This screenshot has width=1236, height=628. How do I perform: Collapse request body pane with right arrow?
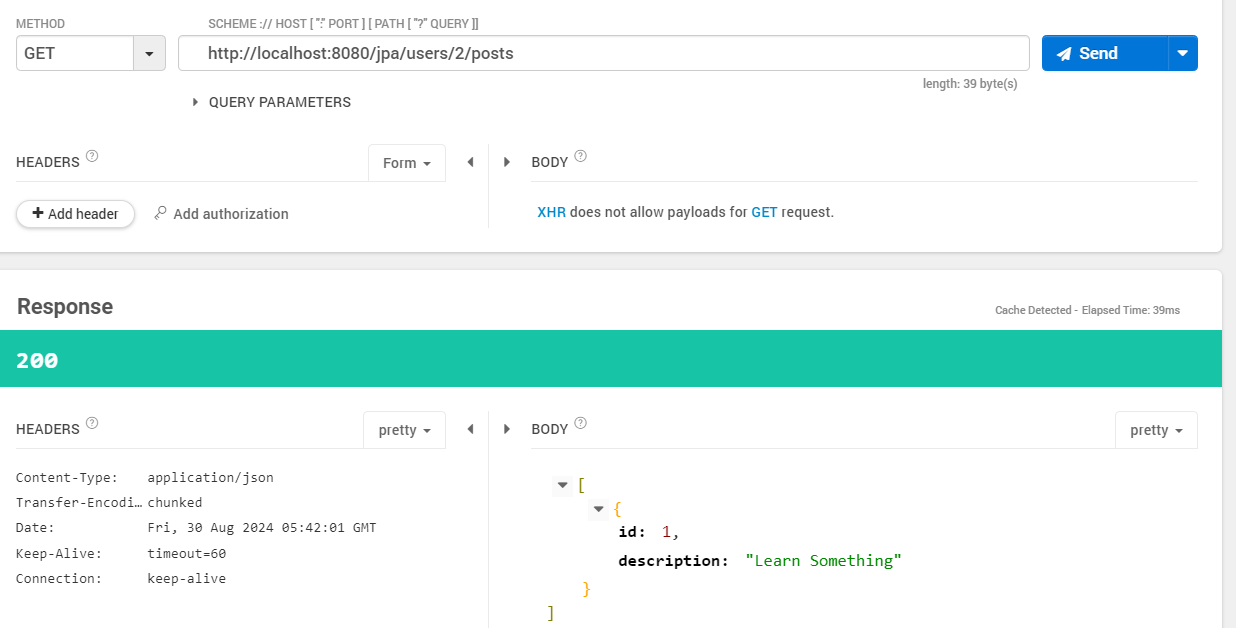(x=507, y=162)
